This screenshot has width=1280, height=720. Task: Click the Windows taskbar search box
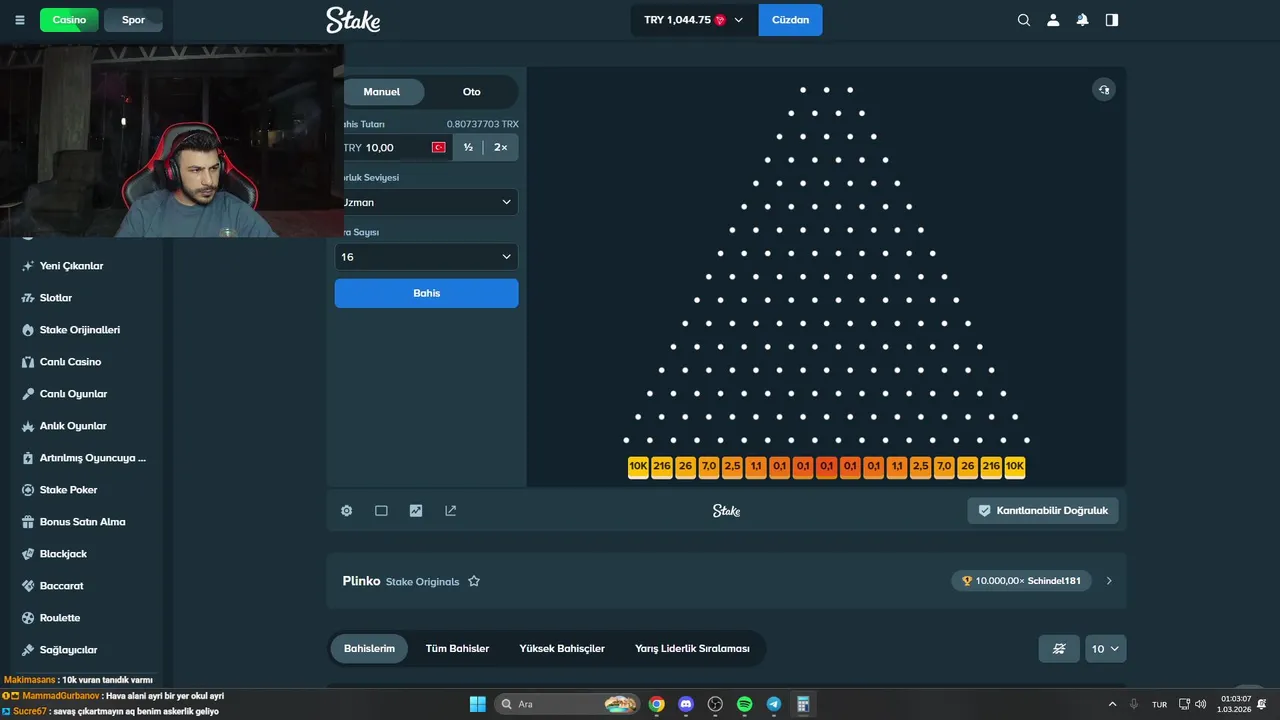(x=568, y=704)
